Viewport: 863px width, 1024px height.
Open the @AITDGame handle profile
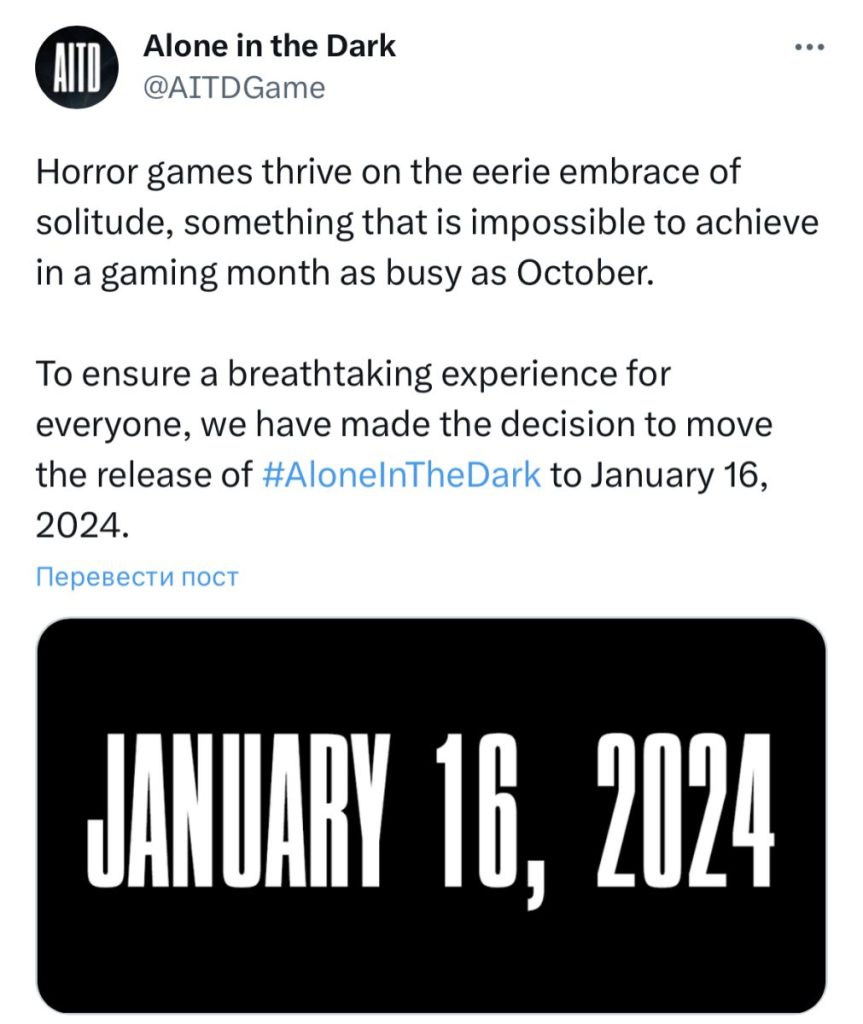tap(234, 88)
